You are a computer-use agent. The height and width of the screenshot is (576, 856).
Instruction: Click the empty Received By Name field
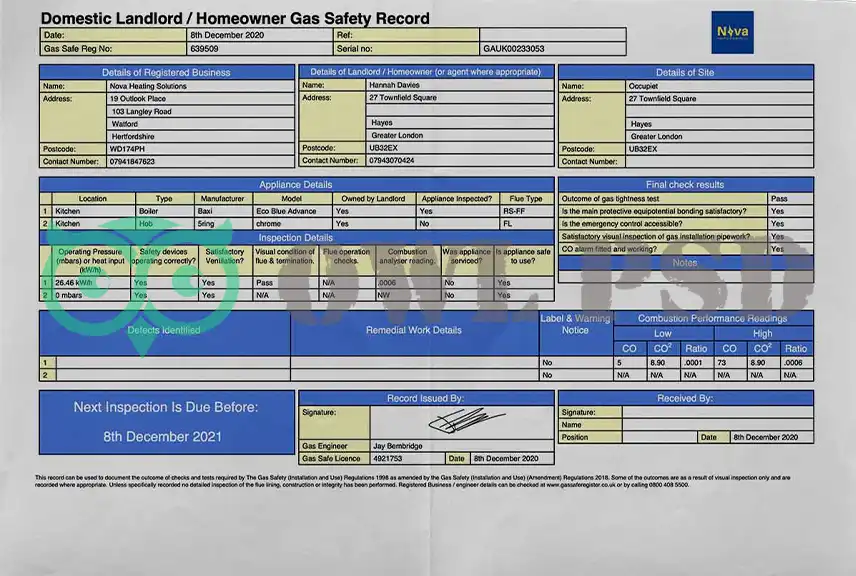click(717, 425)
